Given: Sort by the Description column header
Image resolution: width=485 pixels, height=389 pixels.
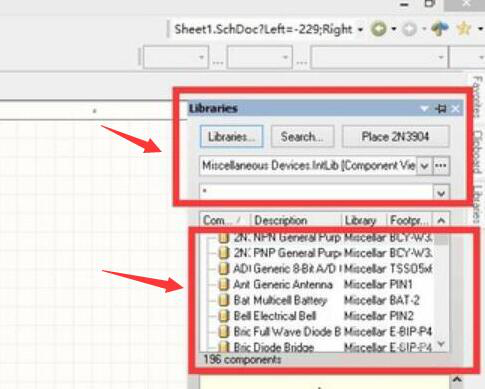Looking at the screenshot, I should [296, 221].
